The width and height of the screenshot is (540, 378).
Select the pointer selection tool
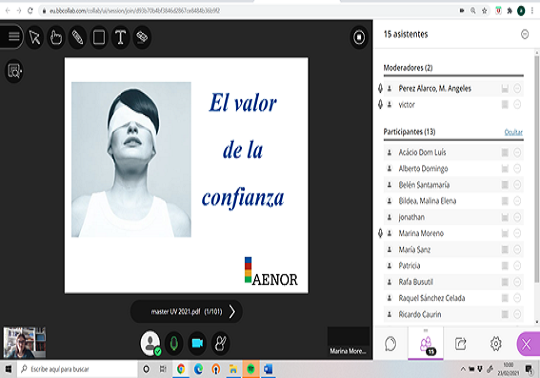coord(34,37)
